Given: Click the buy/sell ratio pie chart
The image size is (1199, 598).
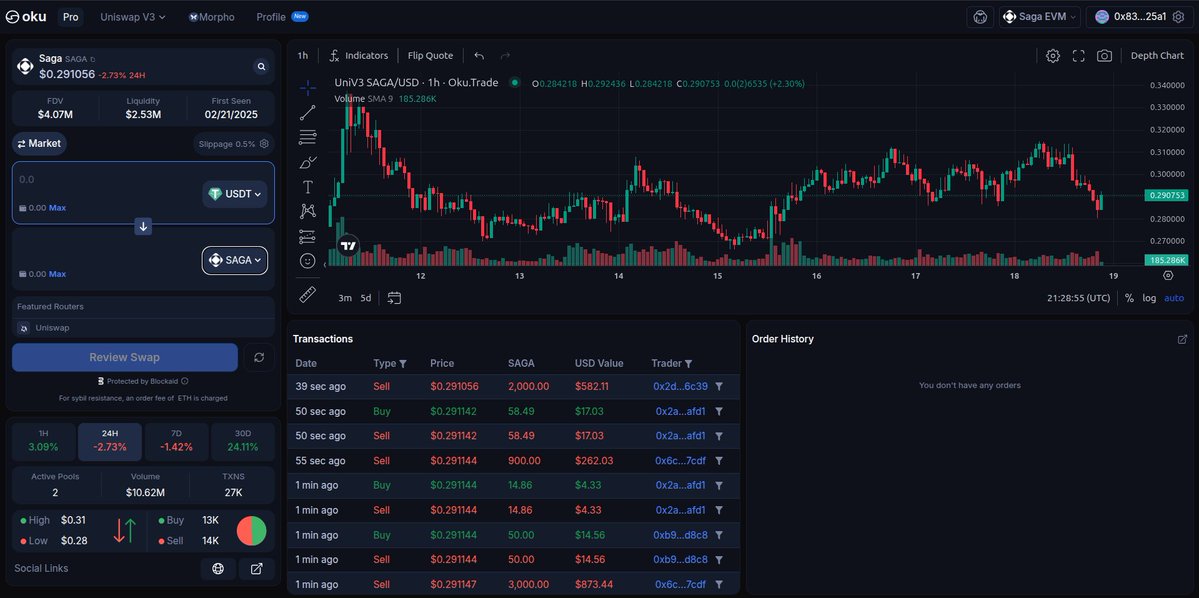Looking at the screenshot, I should (x=252, y=531).
